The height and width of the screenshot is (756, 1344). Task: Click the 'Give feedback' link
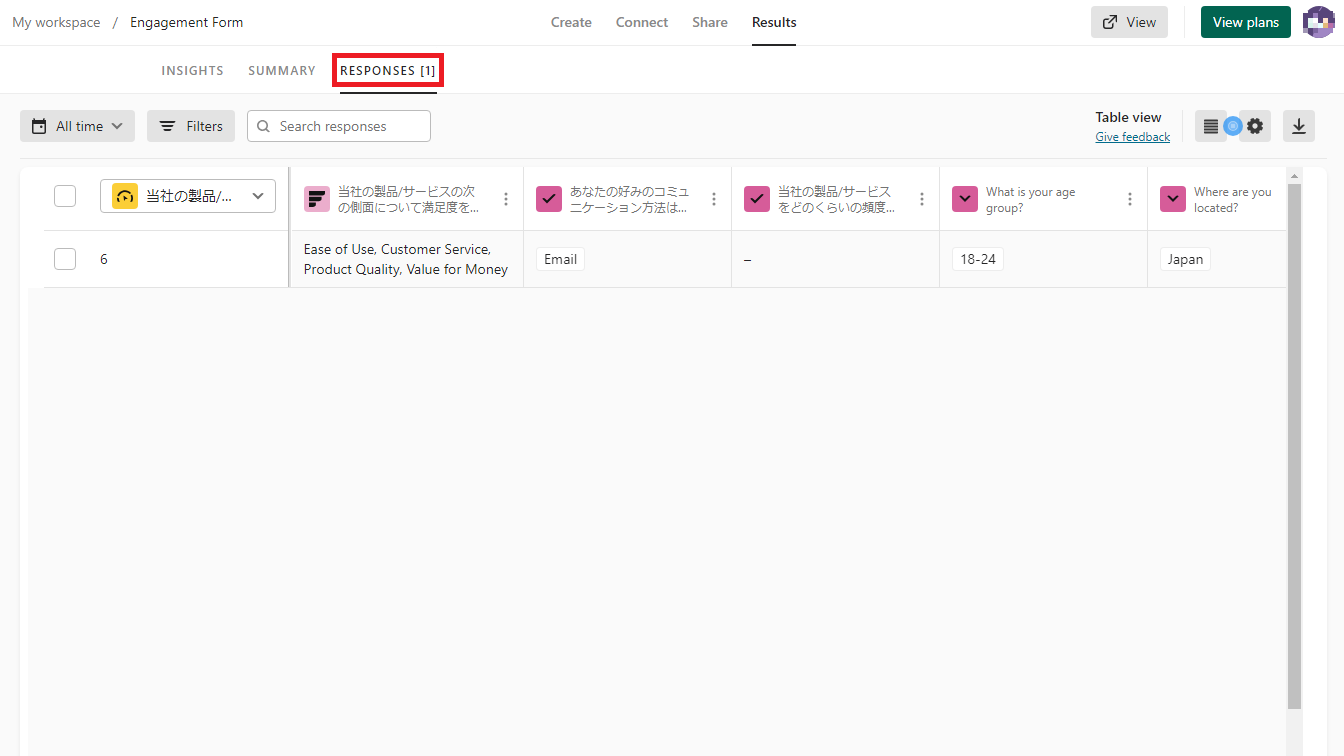click(1132, 137)
